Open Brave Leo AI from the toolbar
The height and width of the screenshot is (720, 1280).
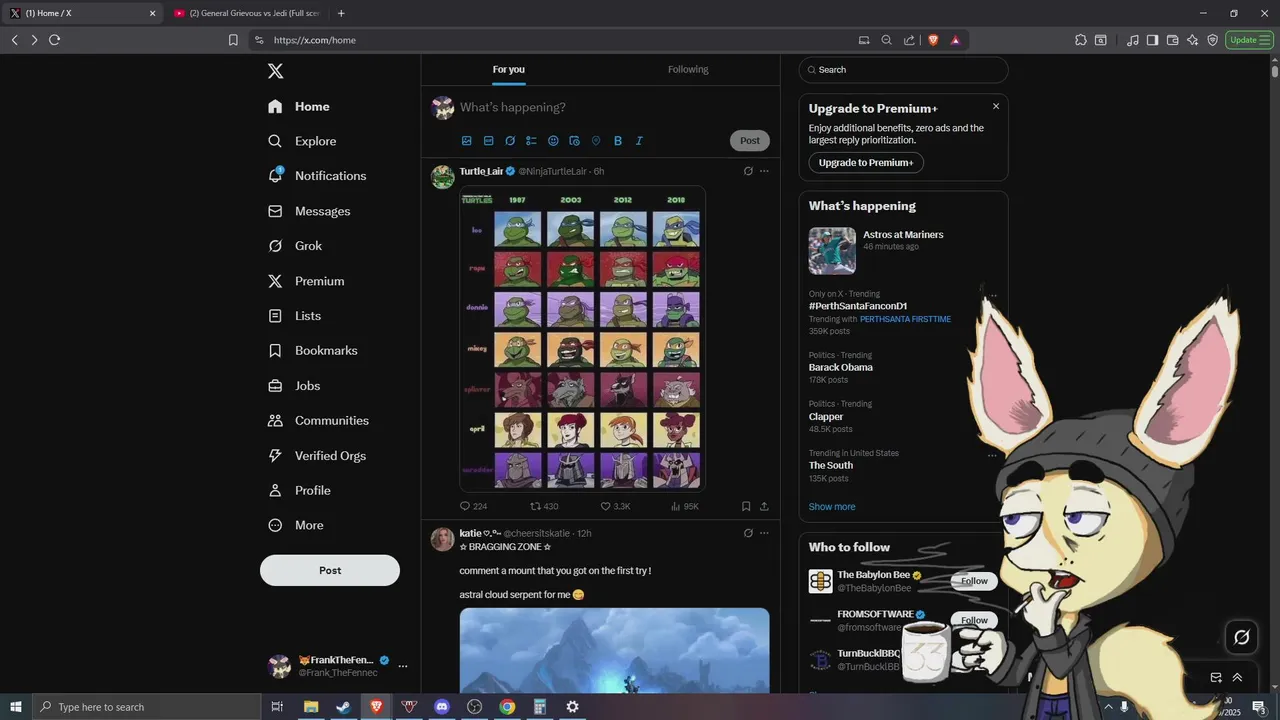pyautogui.click(x=1192, y=40)
